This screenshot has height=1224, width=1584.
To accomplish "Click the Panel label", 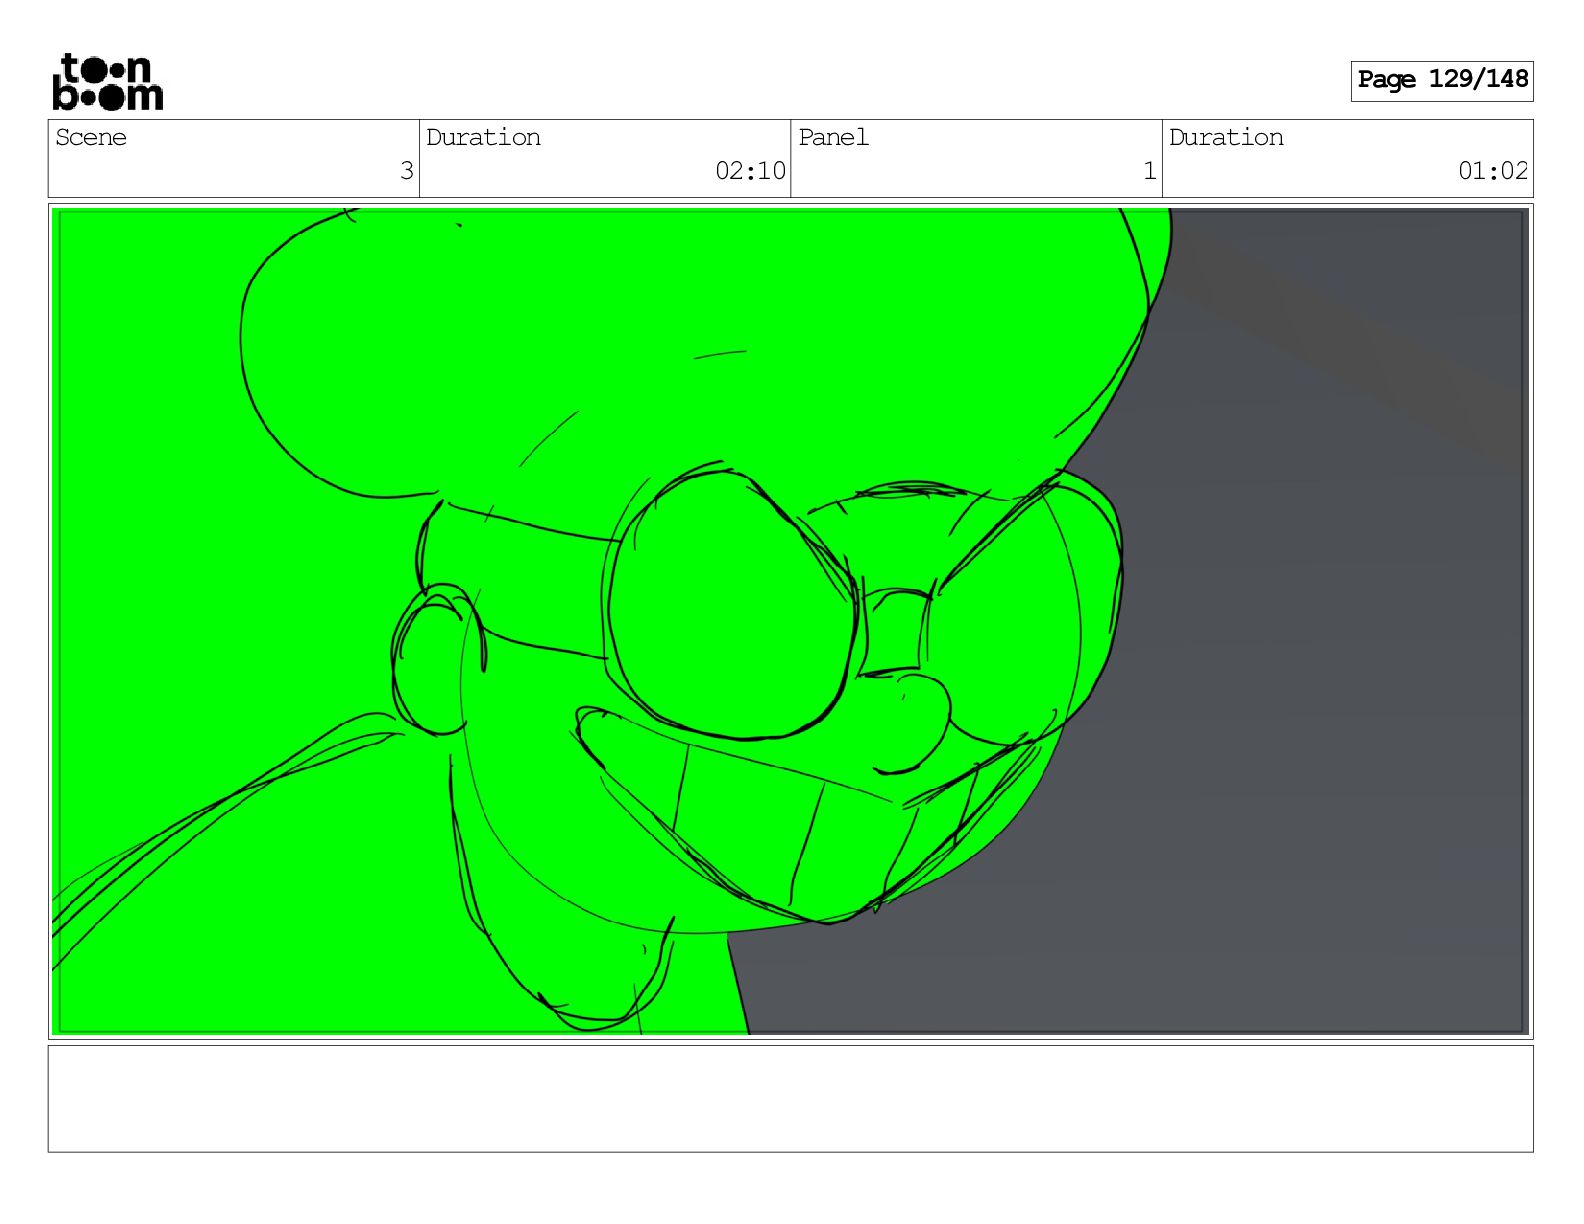I will [x=833, y=137].
